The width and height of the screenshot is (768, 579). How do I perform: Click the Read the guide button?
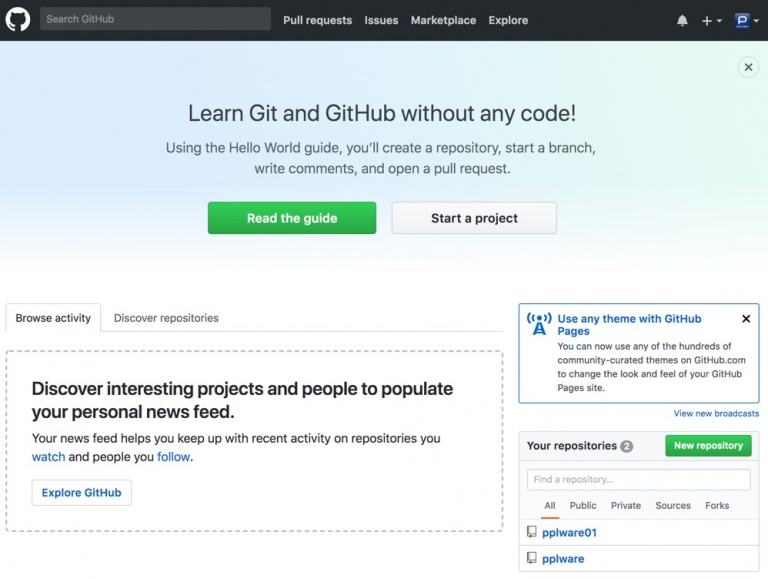pyautogui.click(x=292, y=218)
